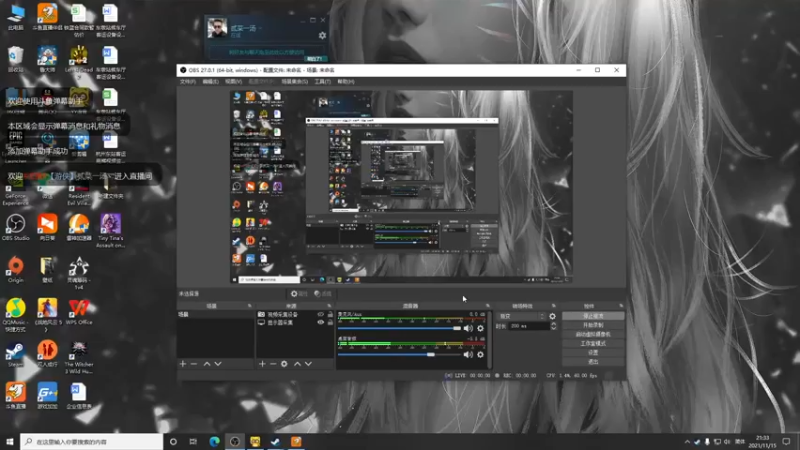Open the Tools menu in OBS
The image size is (800, 450).
pyautogui.click(x=322, y=82)
